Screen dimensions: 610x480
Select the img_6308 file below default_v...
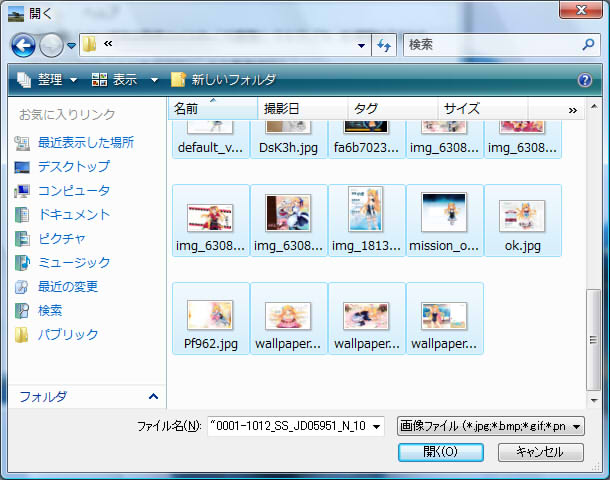(x=210, y=221)
